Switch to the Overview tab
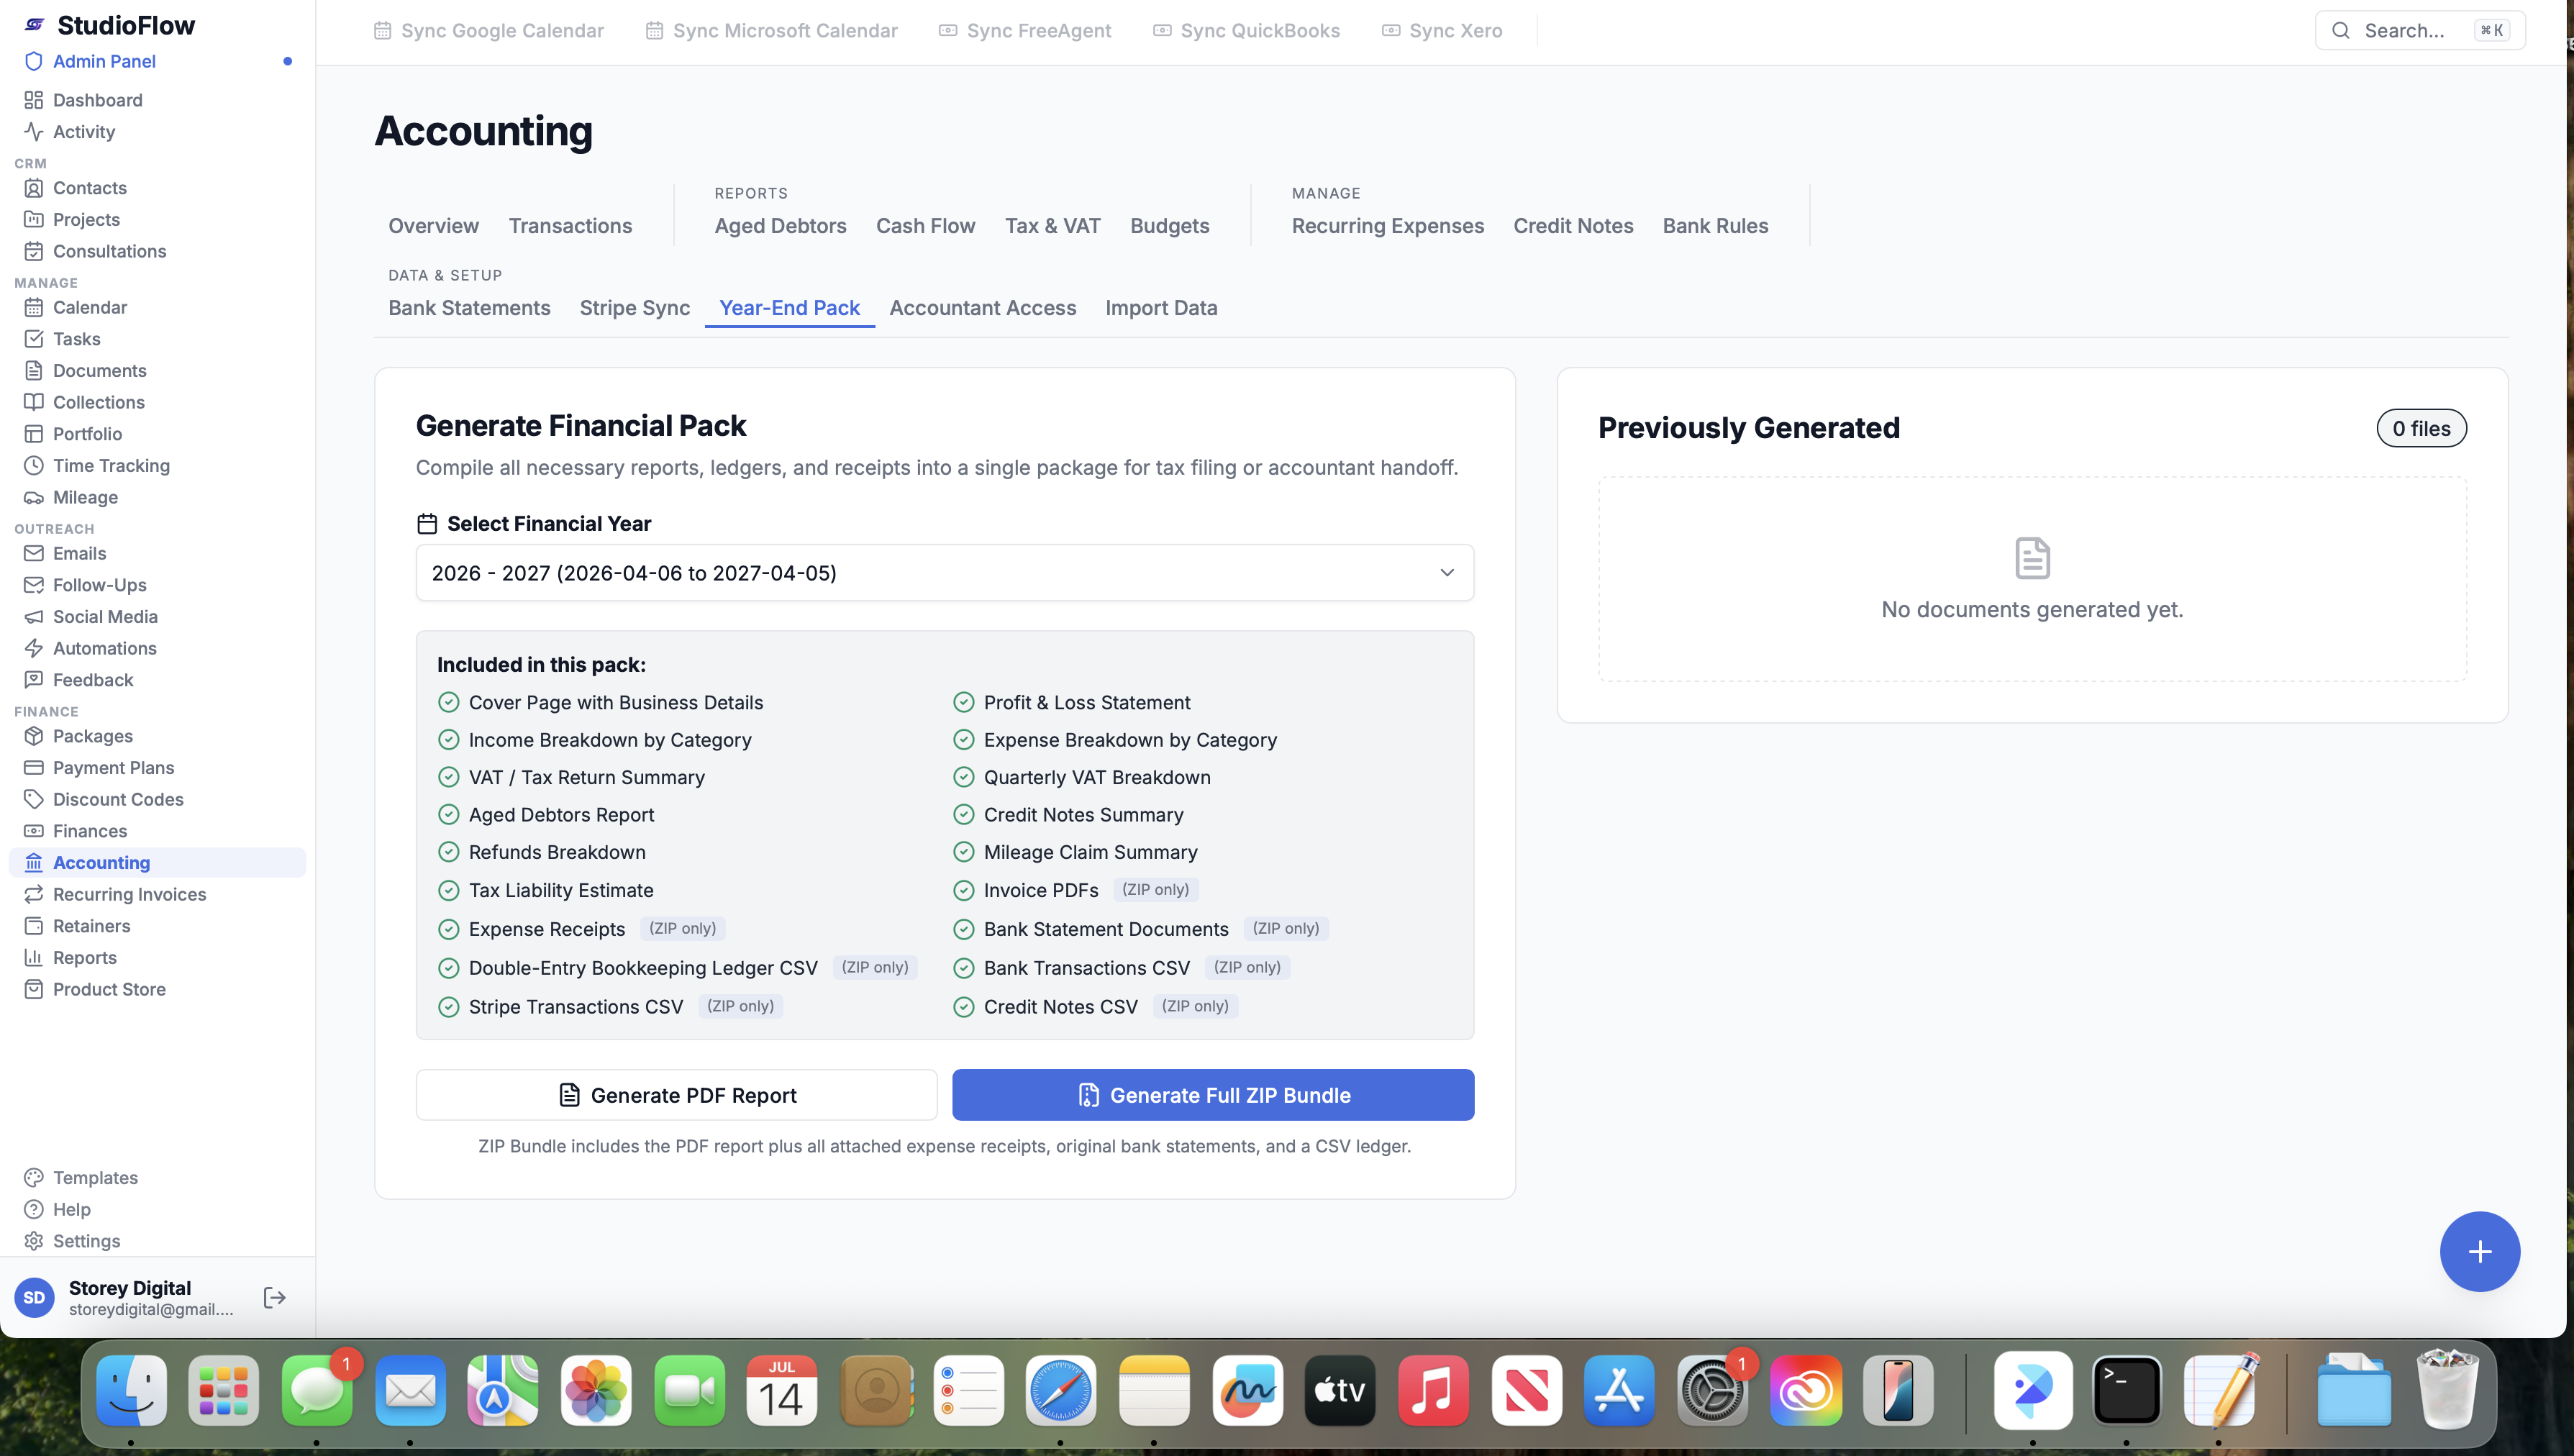 pos(433,226)
